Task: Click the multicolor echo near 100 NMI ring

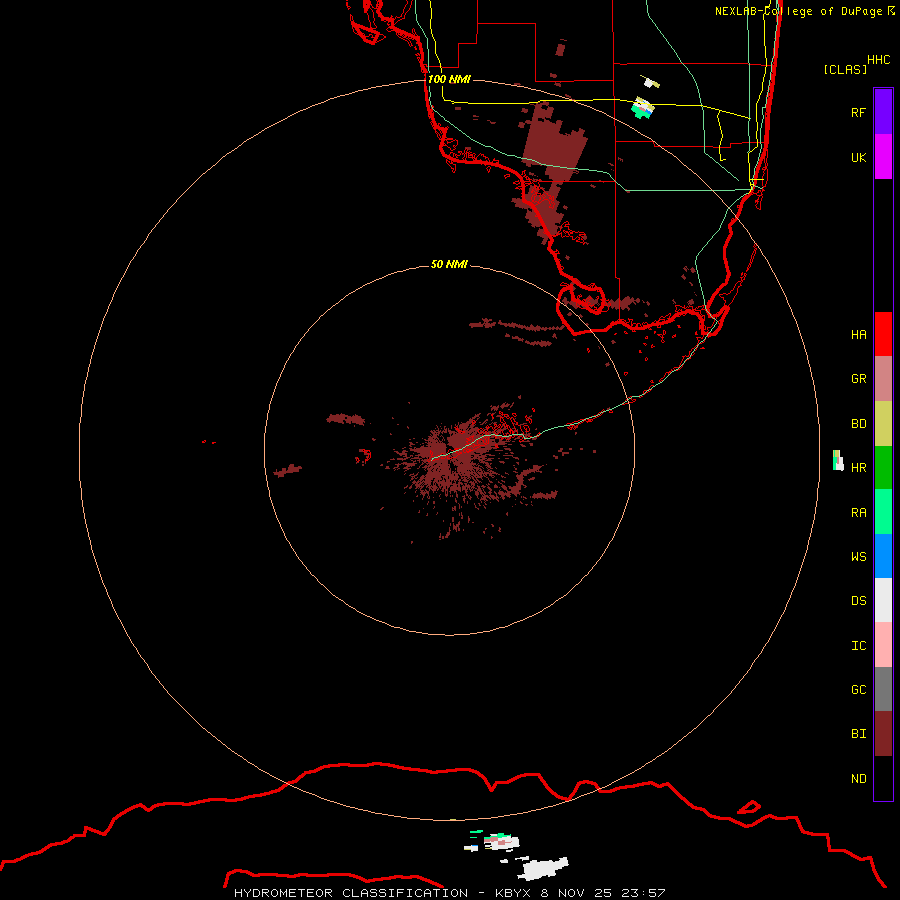Action: click(x=642, y=108)
